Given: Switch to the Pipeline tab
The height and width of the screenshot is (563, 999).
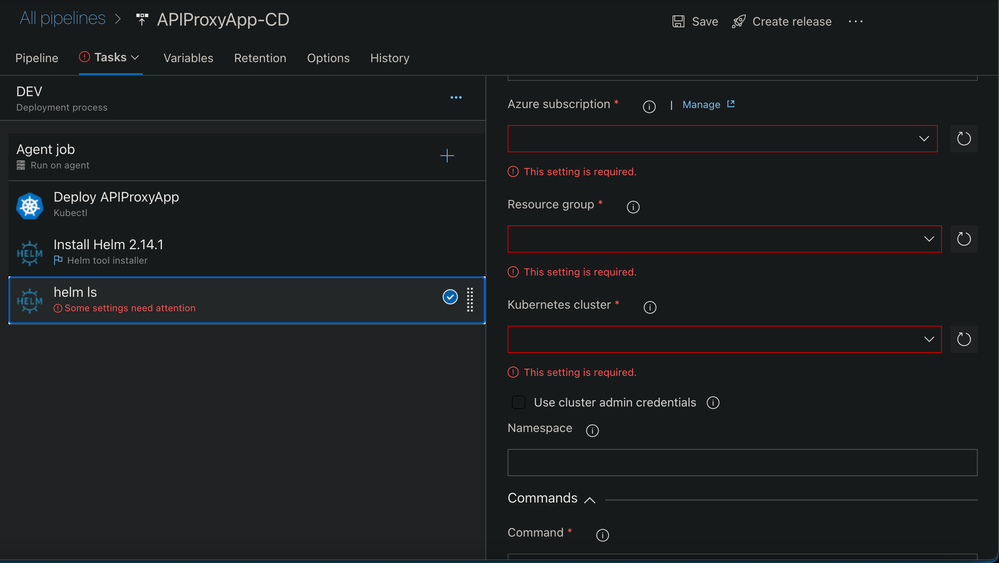Looking at the screenshot, I should pyautogui.click(x=37, y=58).
